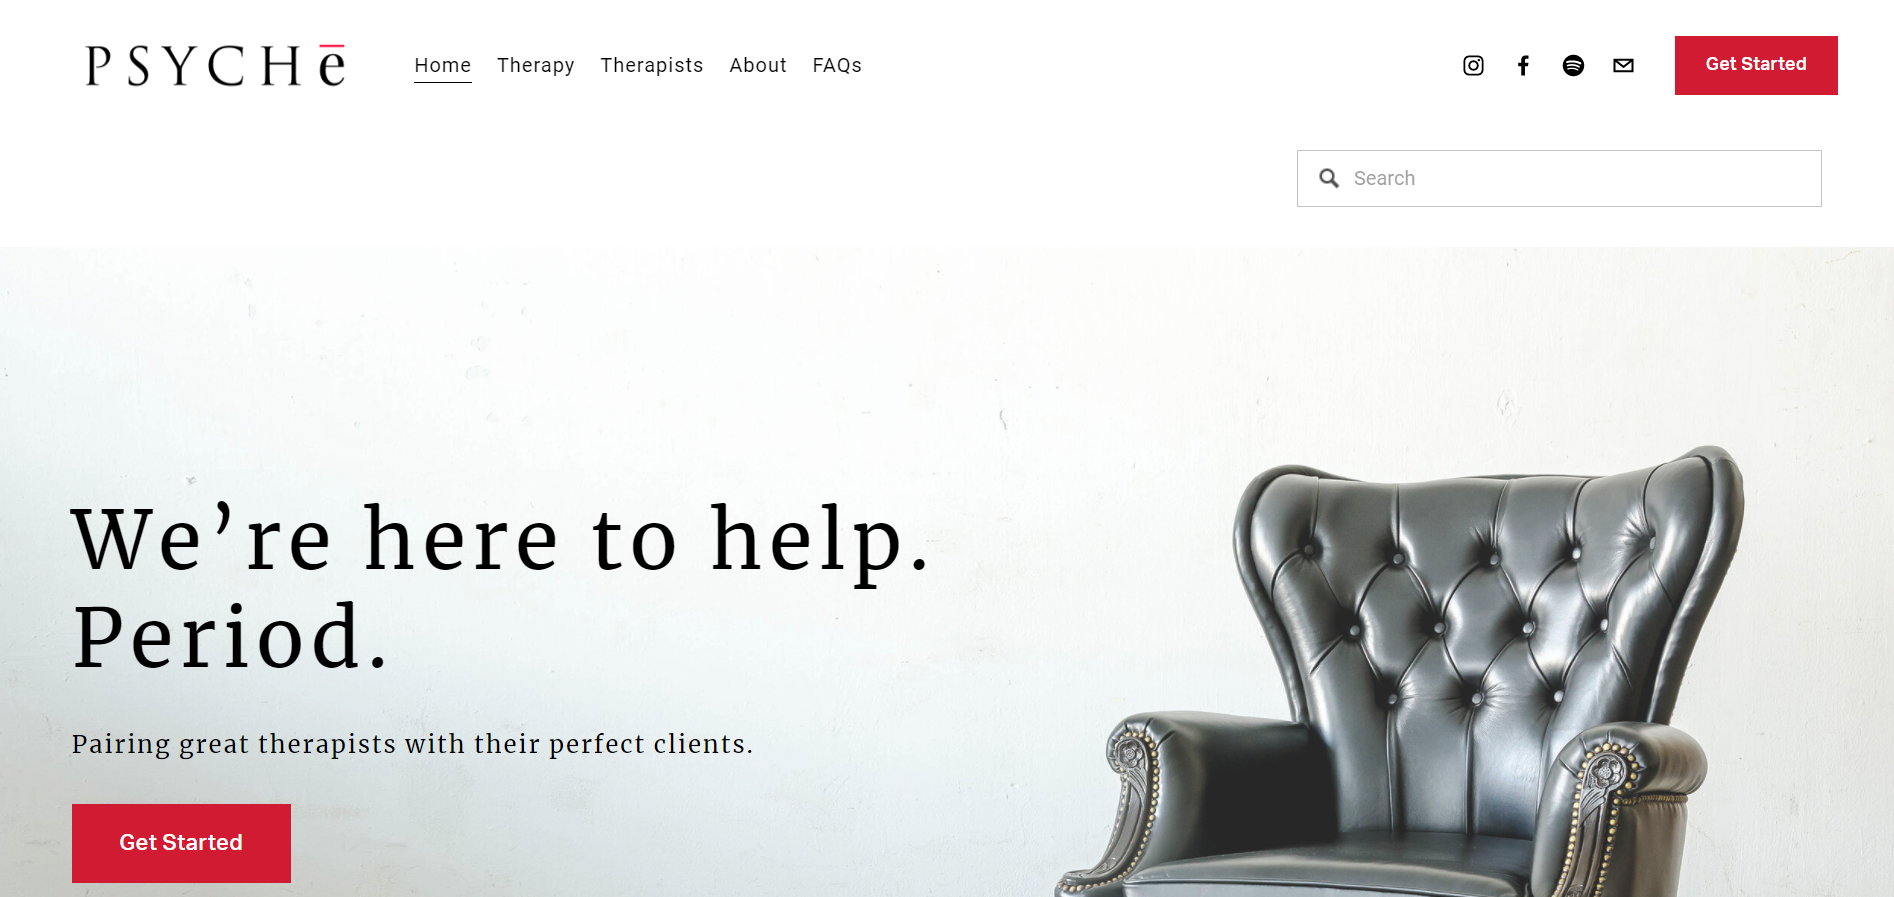Click the email envelope icon

point(1623,66)
